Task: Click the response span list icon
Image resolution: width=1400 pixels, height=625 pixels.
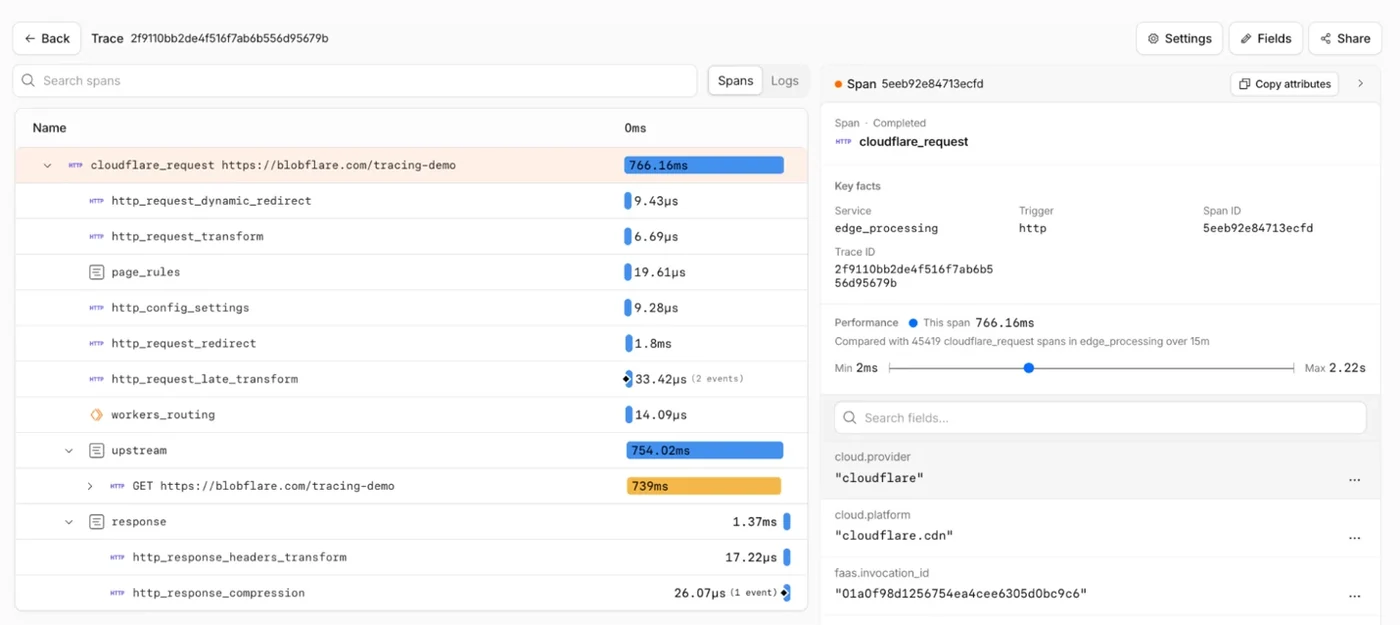Action: tap(97, 522)
